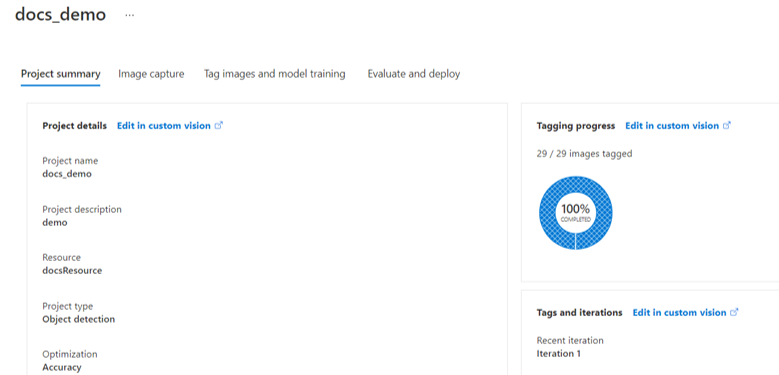Click the Tags and iterations heading
Image resolution: width=779 pixels, height=375 pixels.
point(579,312)
